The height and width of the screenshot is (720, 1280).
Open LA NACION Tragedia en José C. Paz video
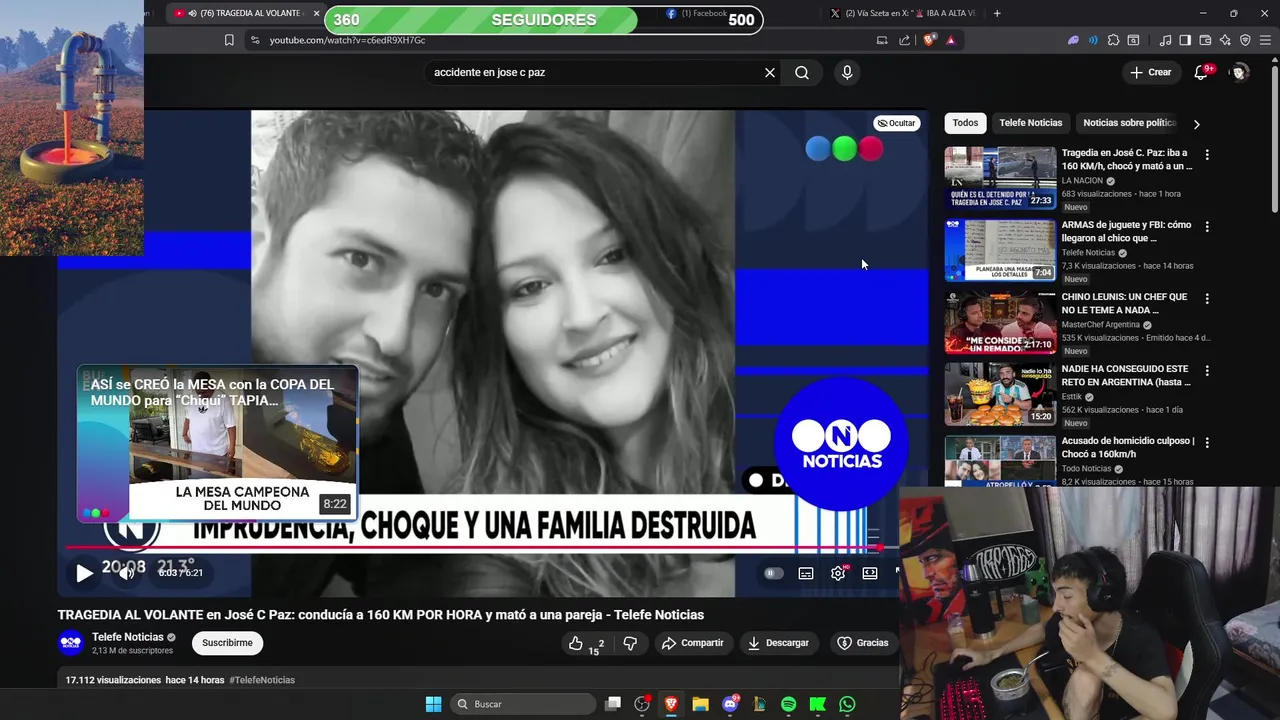pyautogui.click(x=1127, y=160)
